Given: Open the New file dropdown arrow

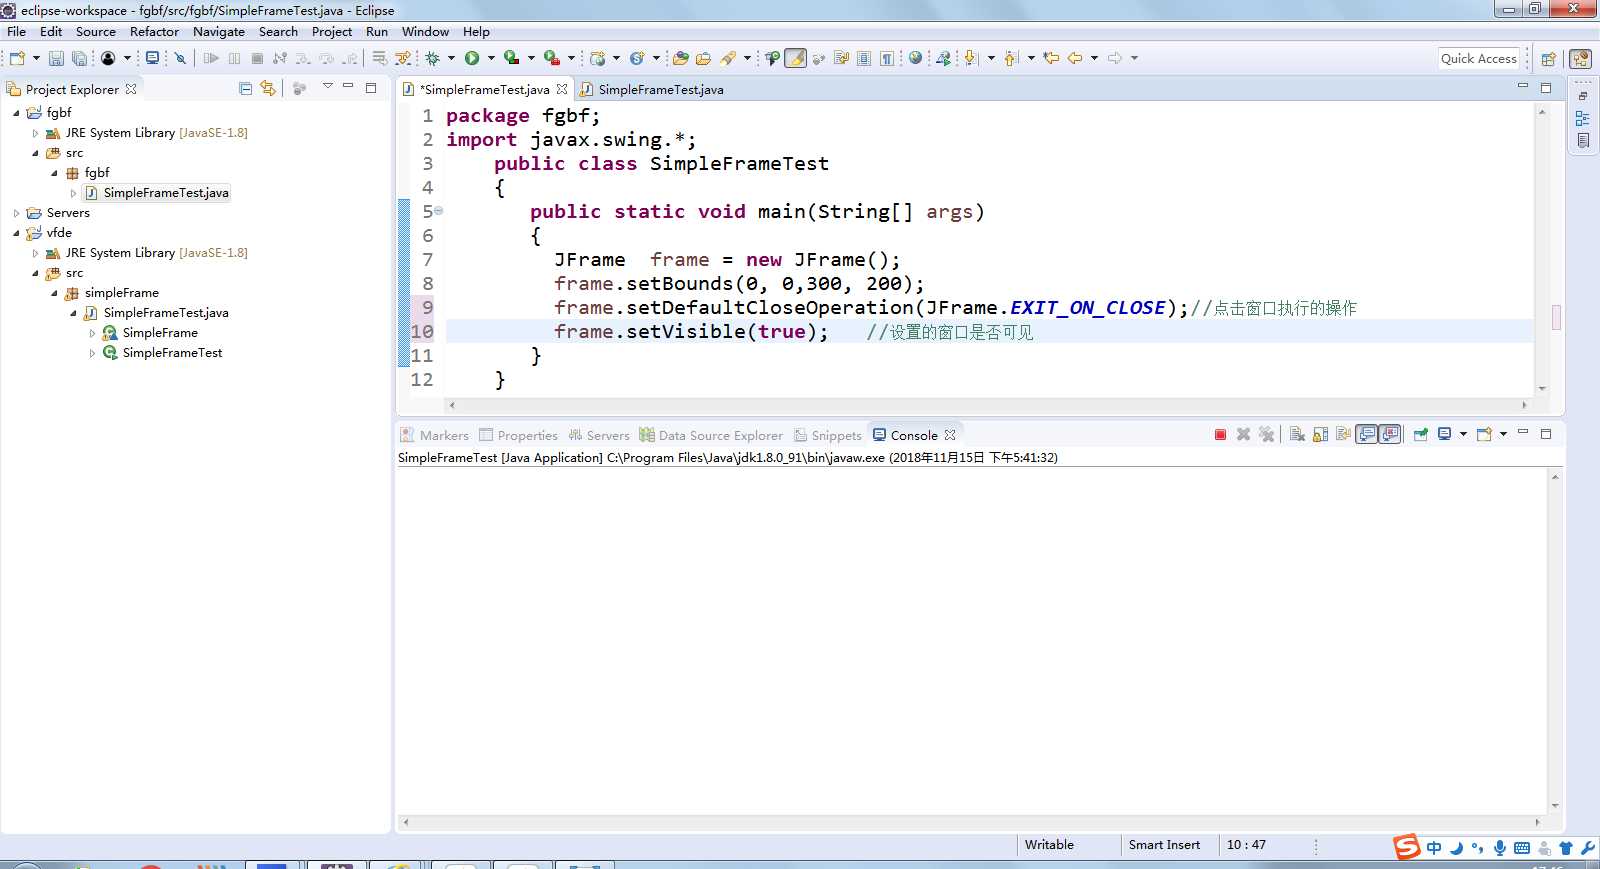Looking at the screenshot, I should tap(36, 58).
